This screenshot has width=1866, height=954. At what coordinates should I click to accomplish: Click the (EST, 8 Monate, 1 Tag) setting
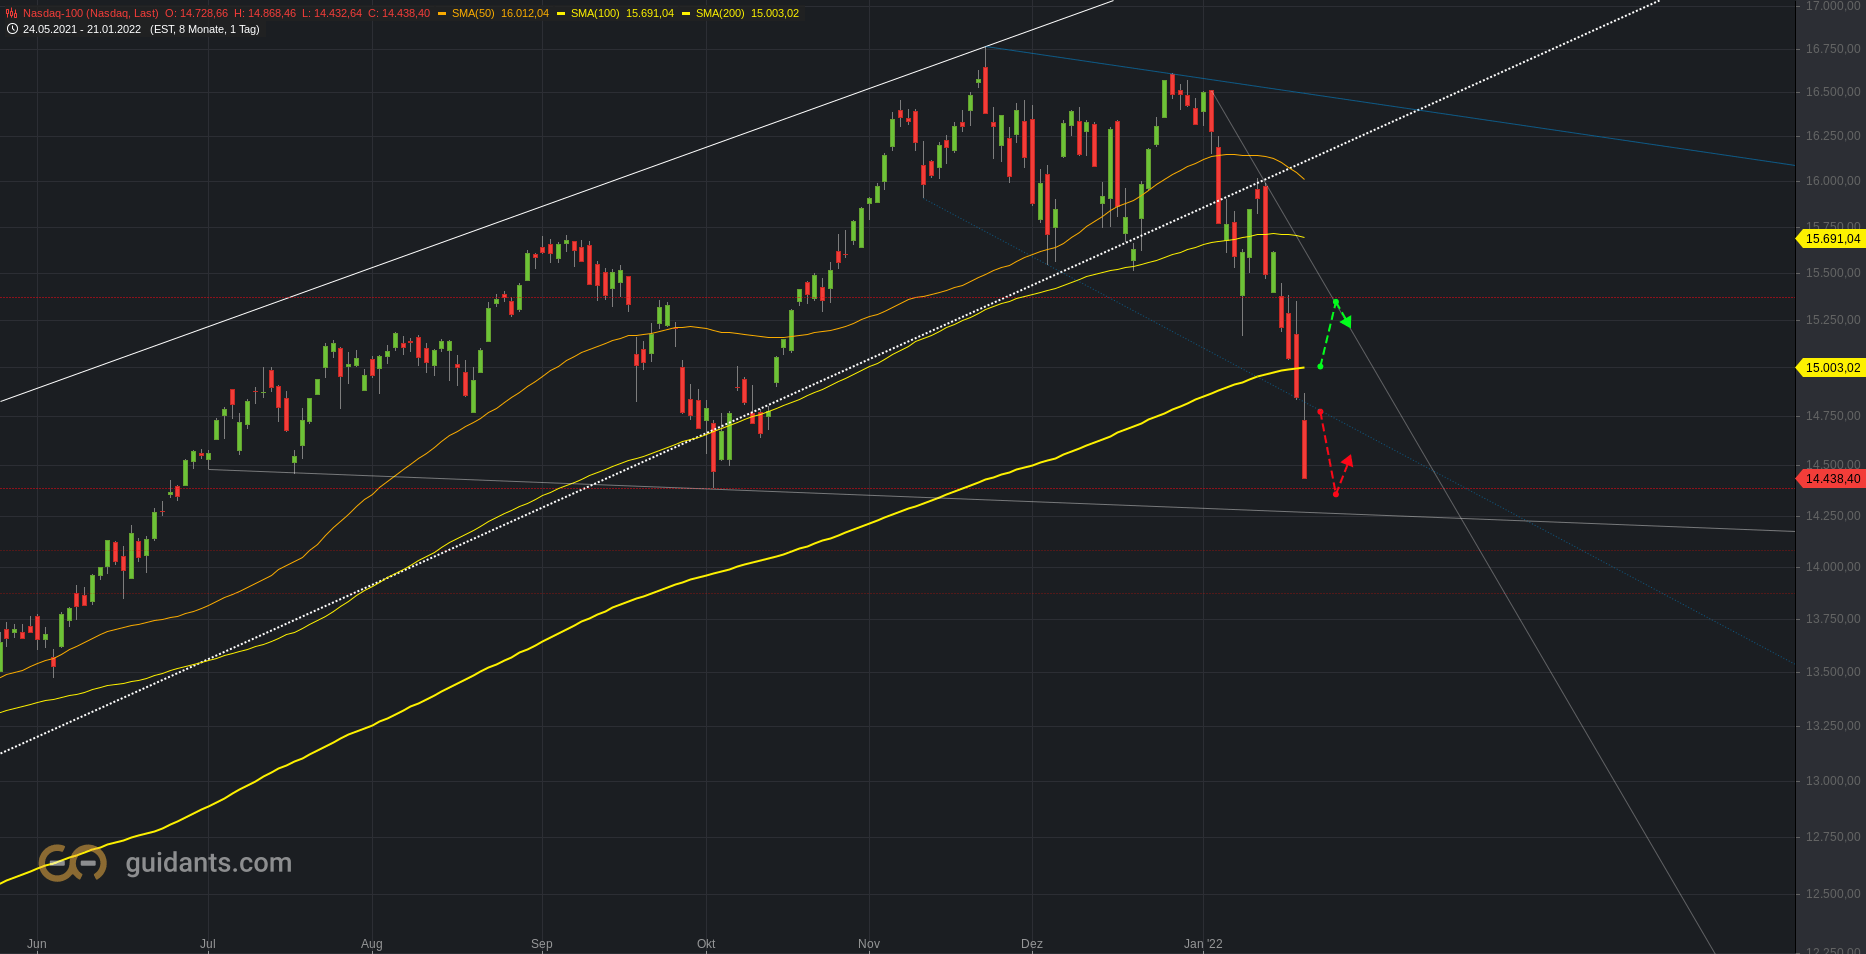point(205,29)
